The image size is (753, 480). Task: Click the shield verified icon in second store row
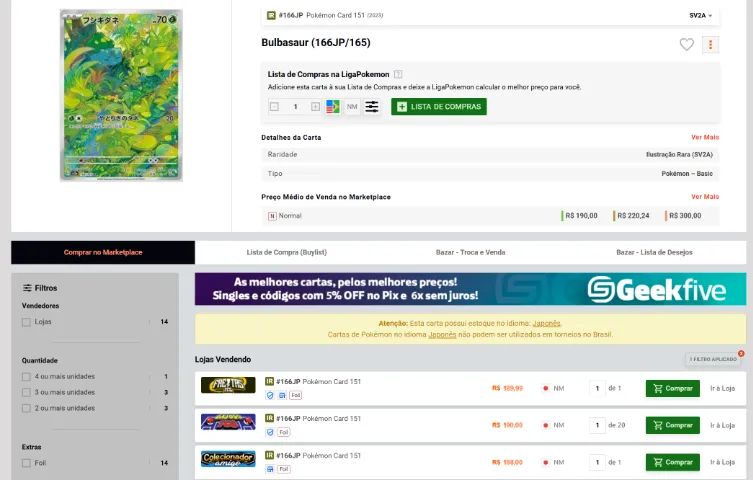[270, 432]
